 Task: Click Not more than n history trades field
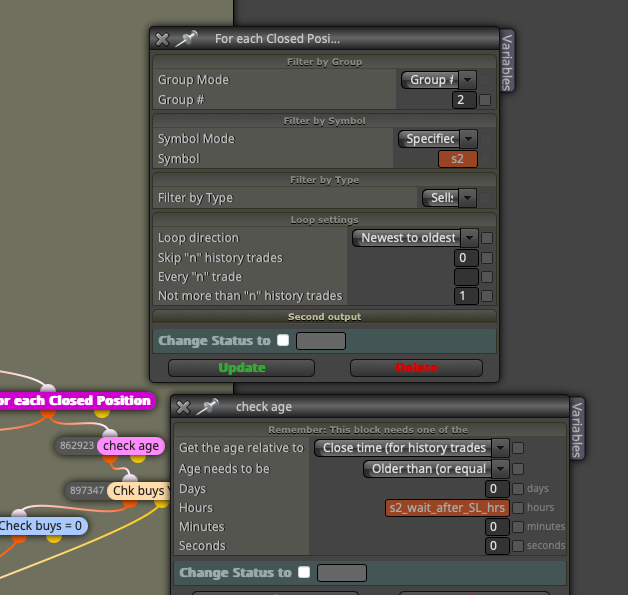[466, 296]
